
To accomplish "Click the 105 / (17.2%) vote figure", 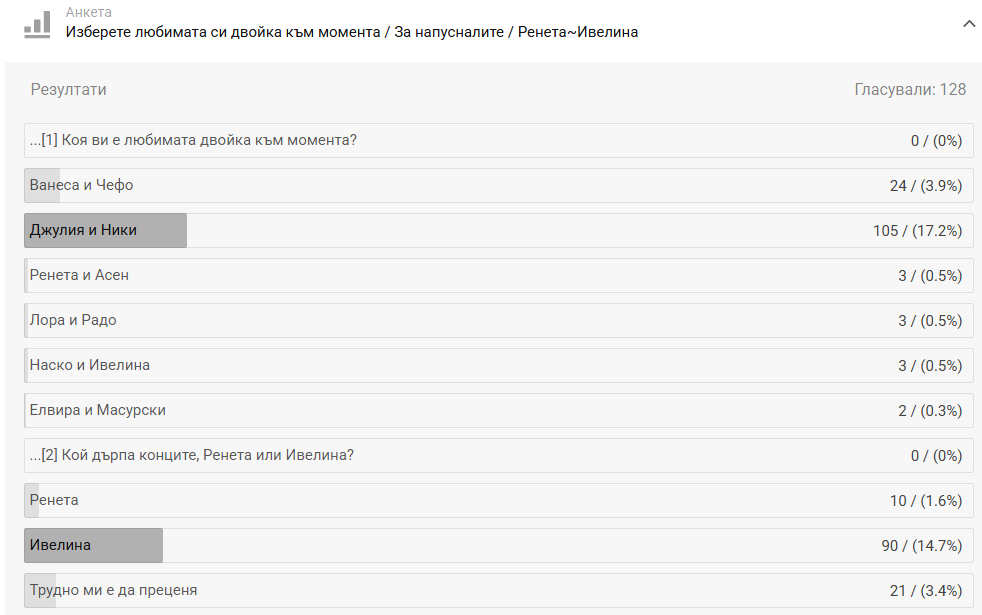I will (917, 231).
